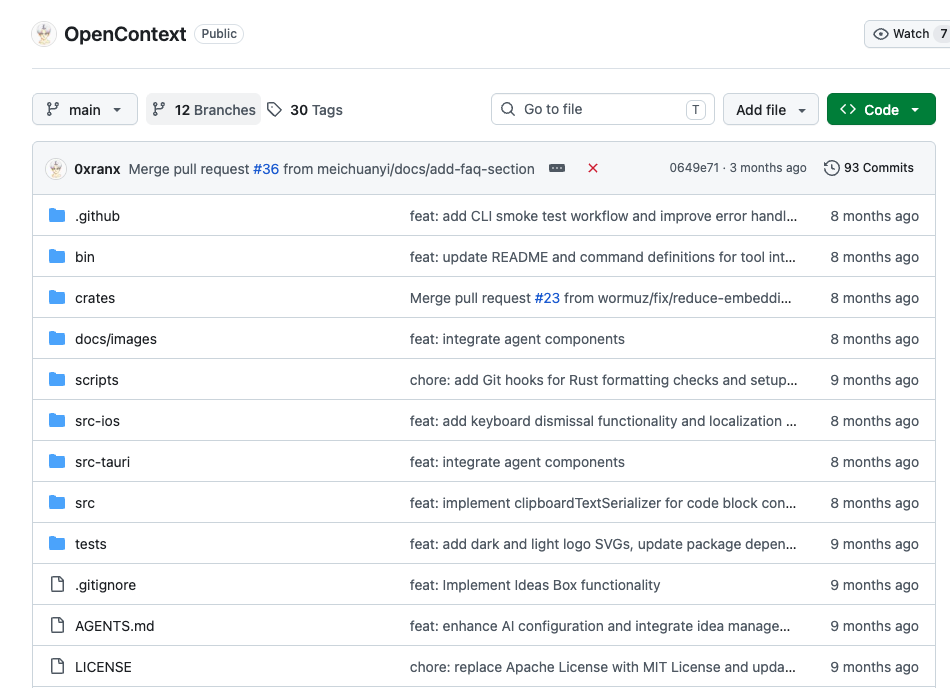Click the failed checks red X icon
Image resolution: width=950 pixels, height=688 pixels.
[593, 168]
